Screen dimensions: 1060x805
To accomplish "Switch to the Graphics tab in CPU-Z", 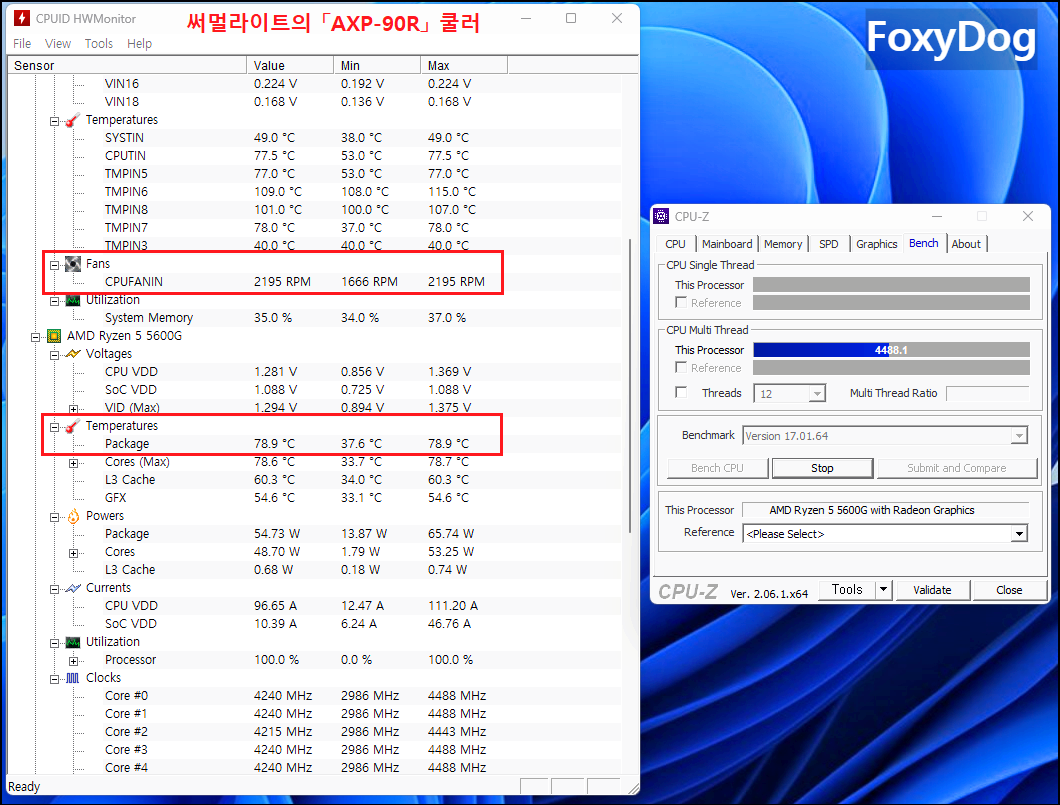I will coord(876,244).
